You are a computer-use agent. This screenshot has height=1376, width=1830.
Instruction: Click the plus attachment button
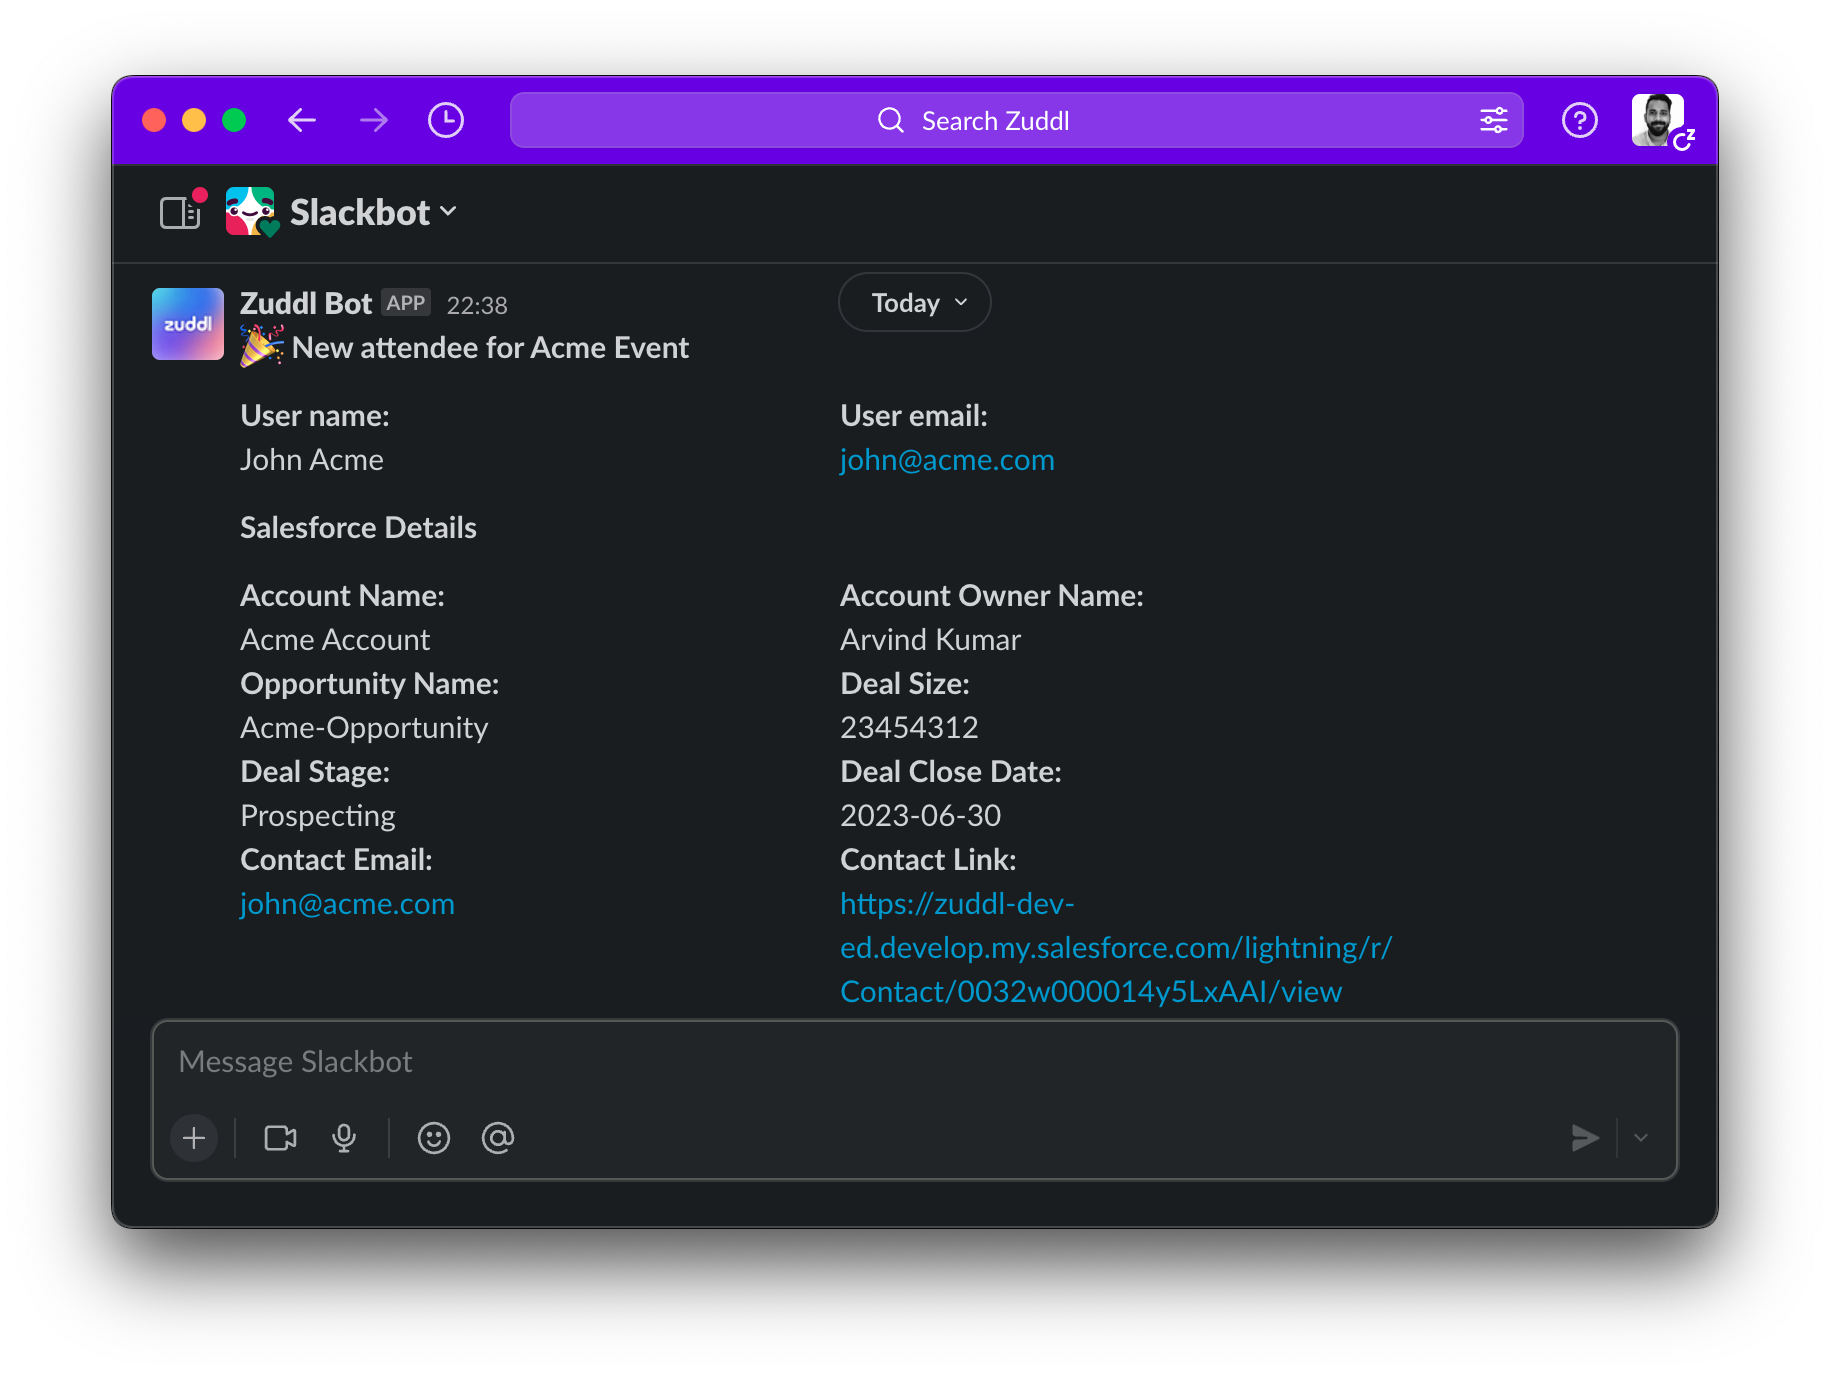click(194, 1138)
